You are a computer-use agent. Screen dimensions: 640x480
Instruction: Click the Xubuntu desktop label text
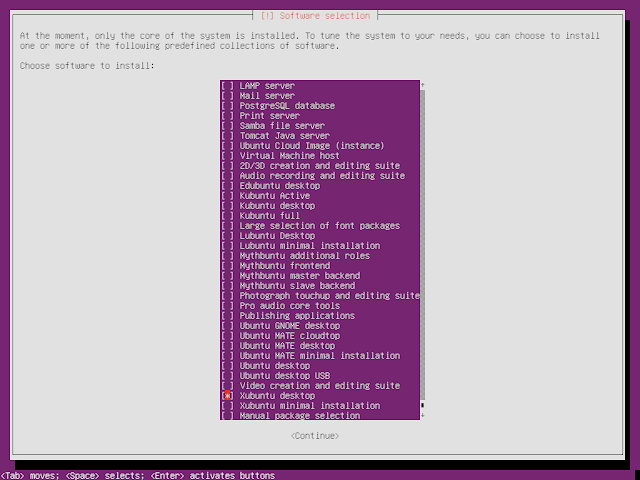pyautogui.click(x=277, y=396)
